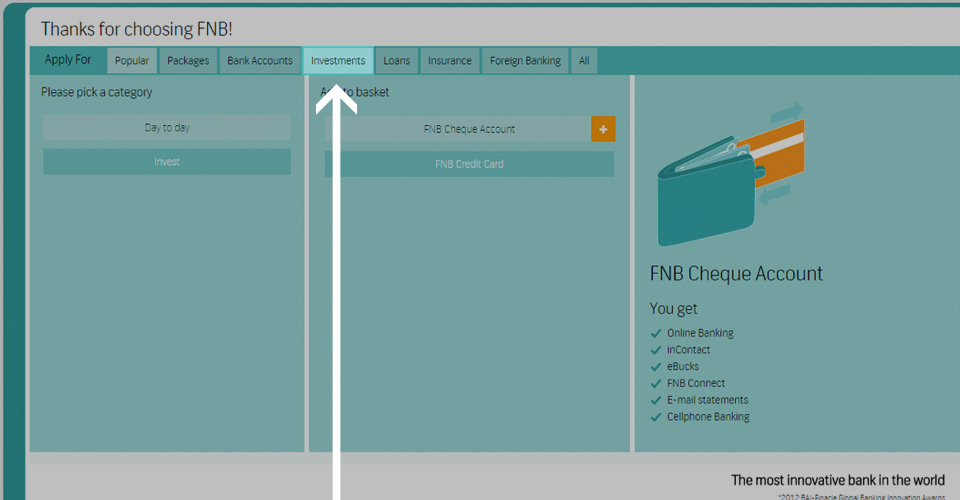The height and width of the screenshot is (500, 960).
Task: Choose the Invest category
Action: pyautogui.click(x=167, y=162)
